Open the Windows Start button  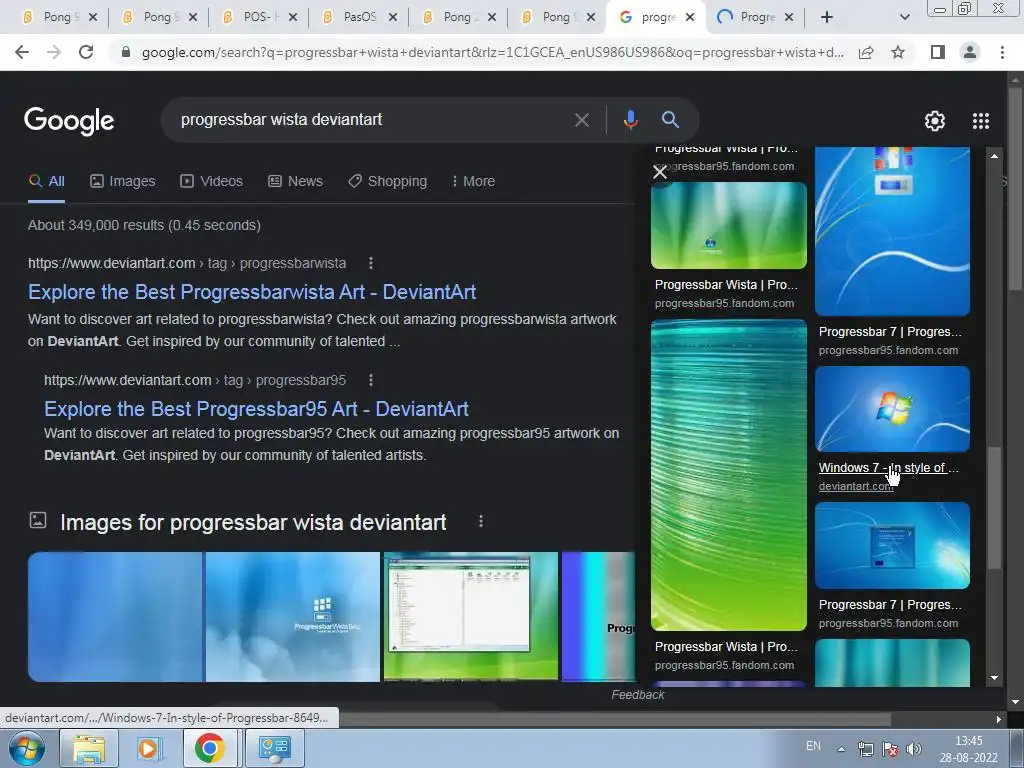27,748
